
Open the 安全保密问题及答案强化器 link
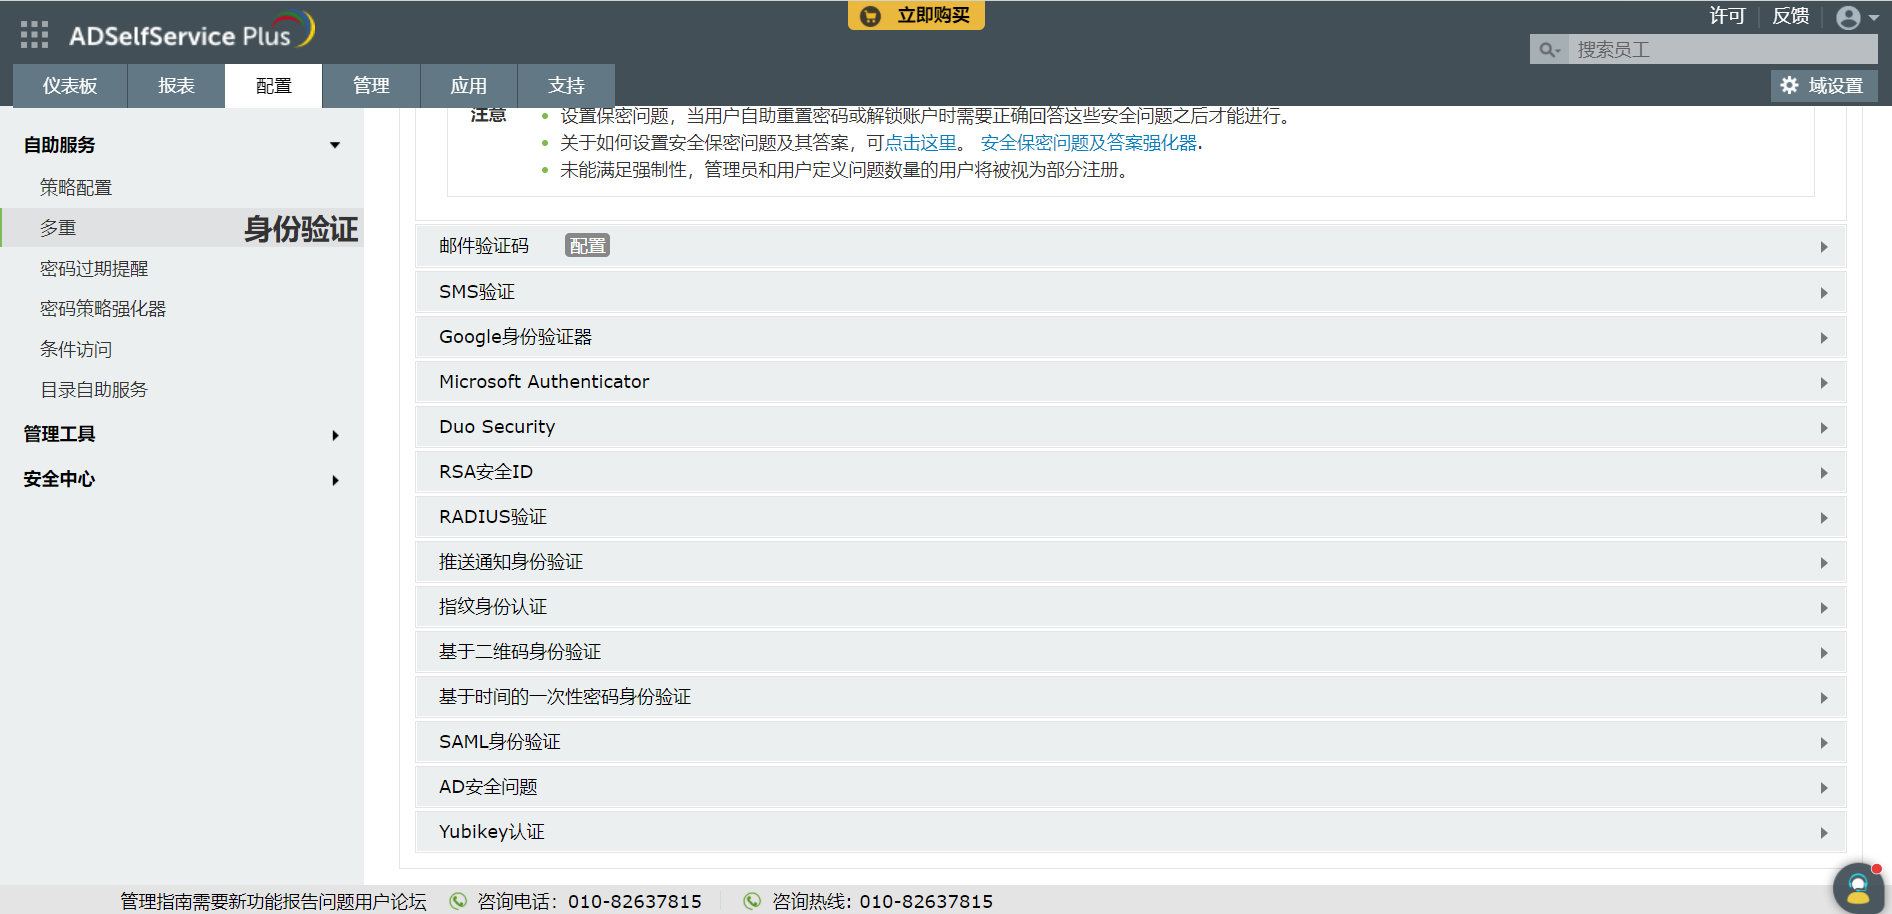[x=1089, y=143]
